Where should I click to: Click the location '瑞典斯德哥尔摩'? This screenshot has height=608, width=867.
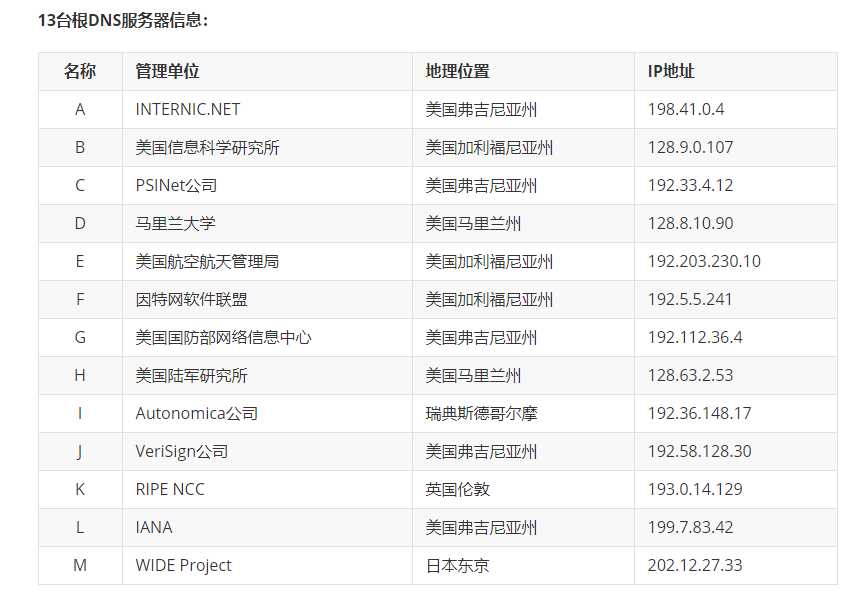pyautogui.click(x=482, y=414)
